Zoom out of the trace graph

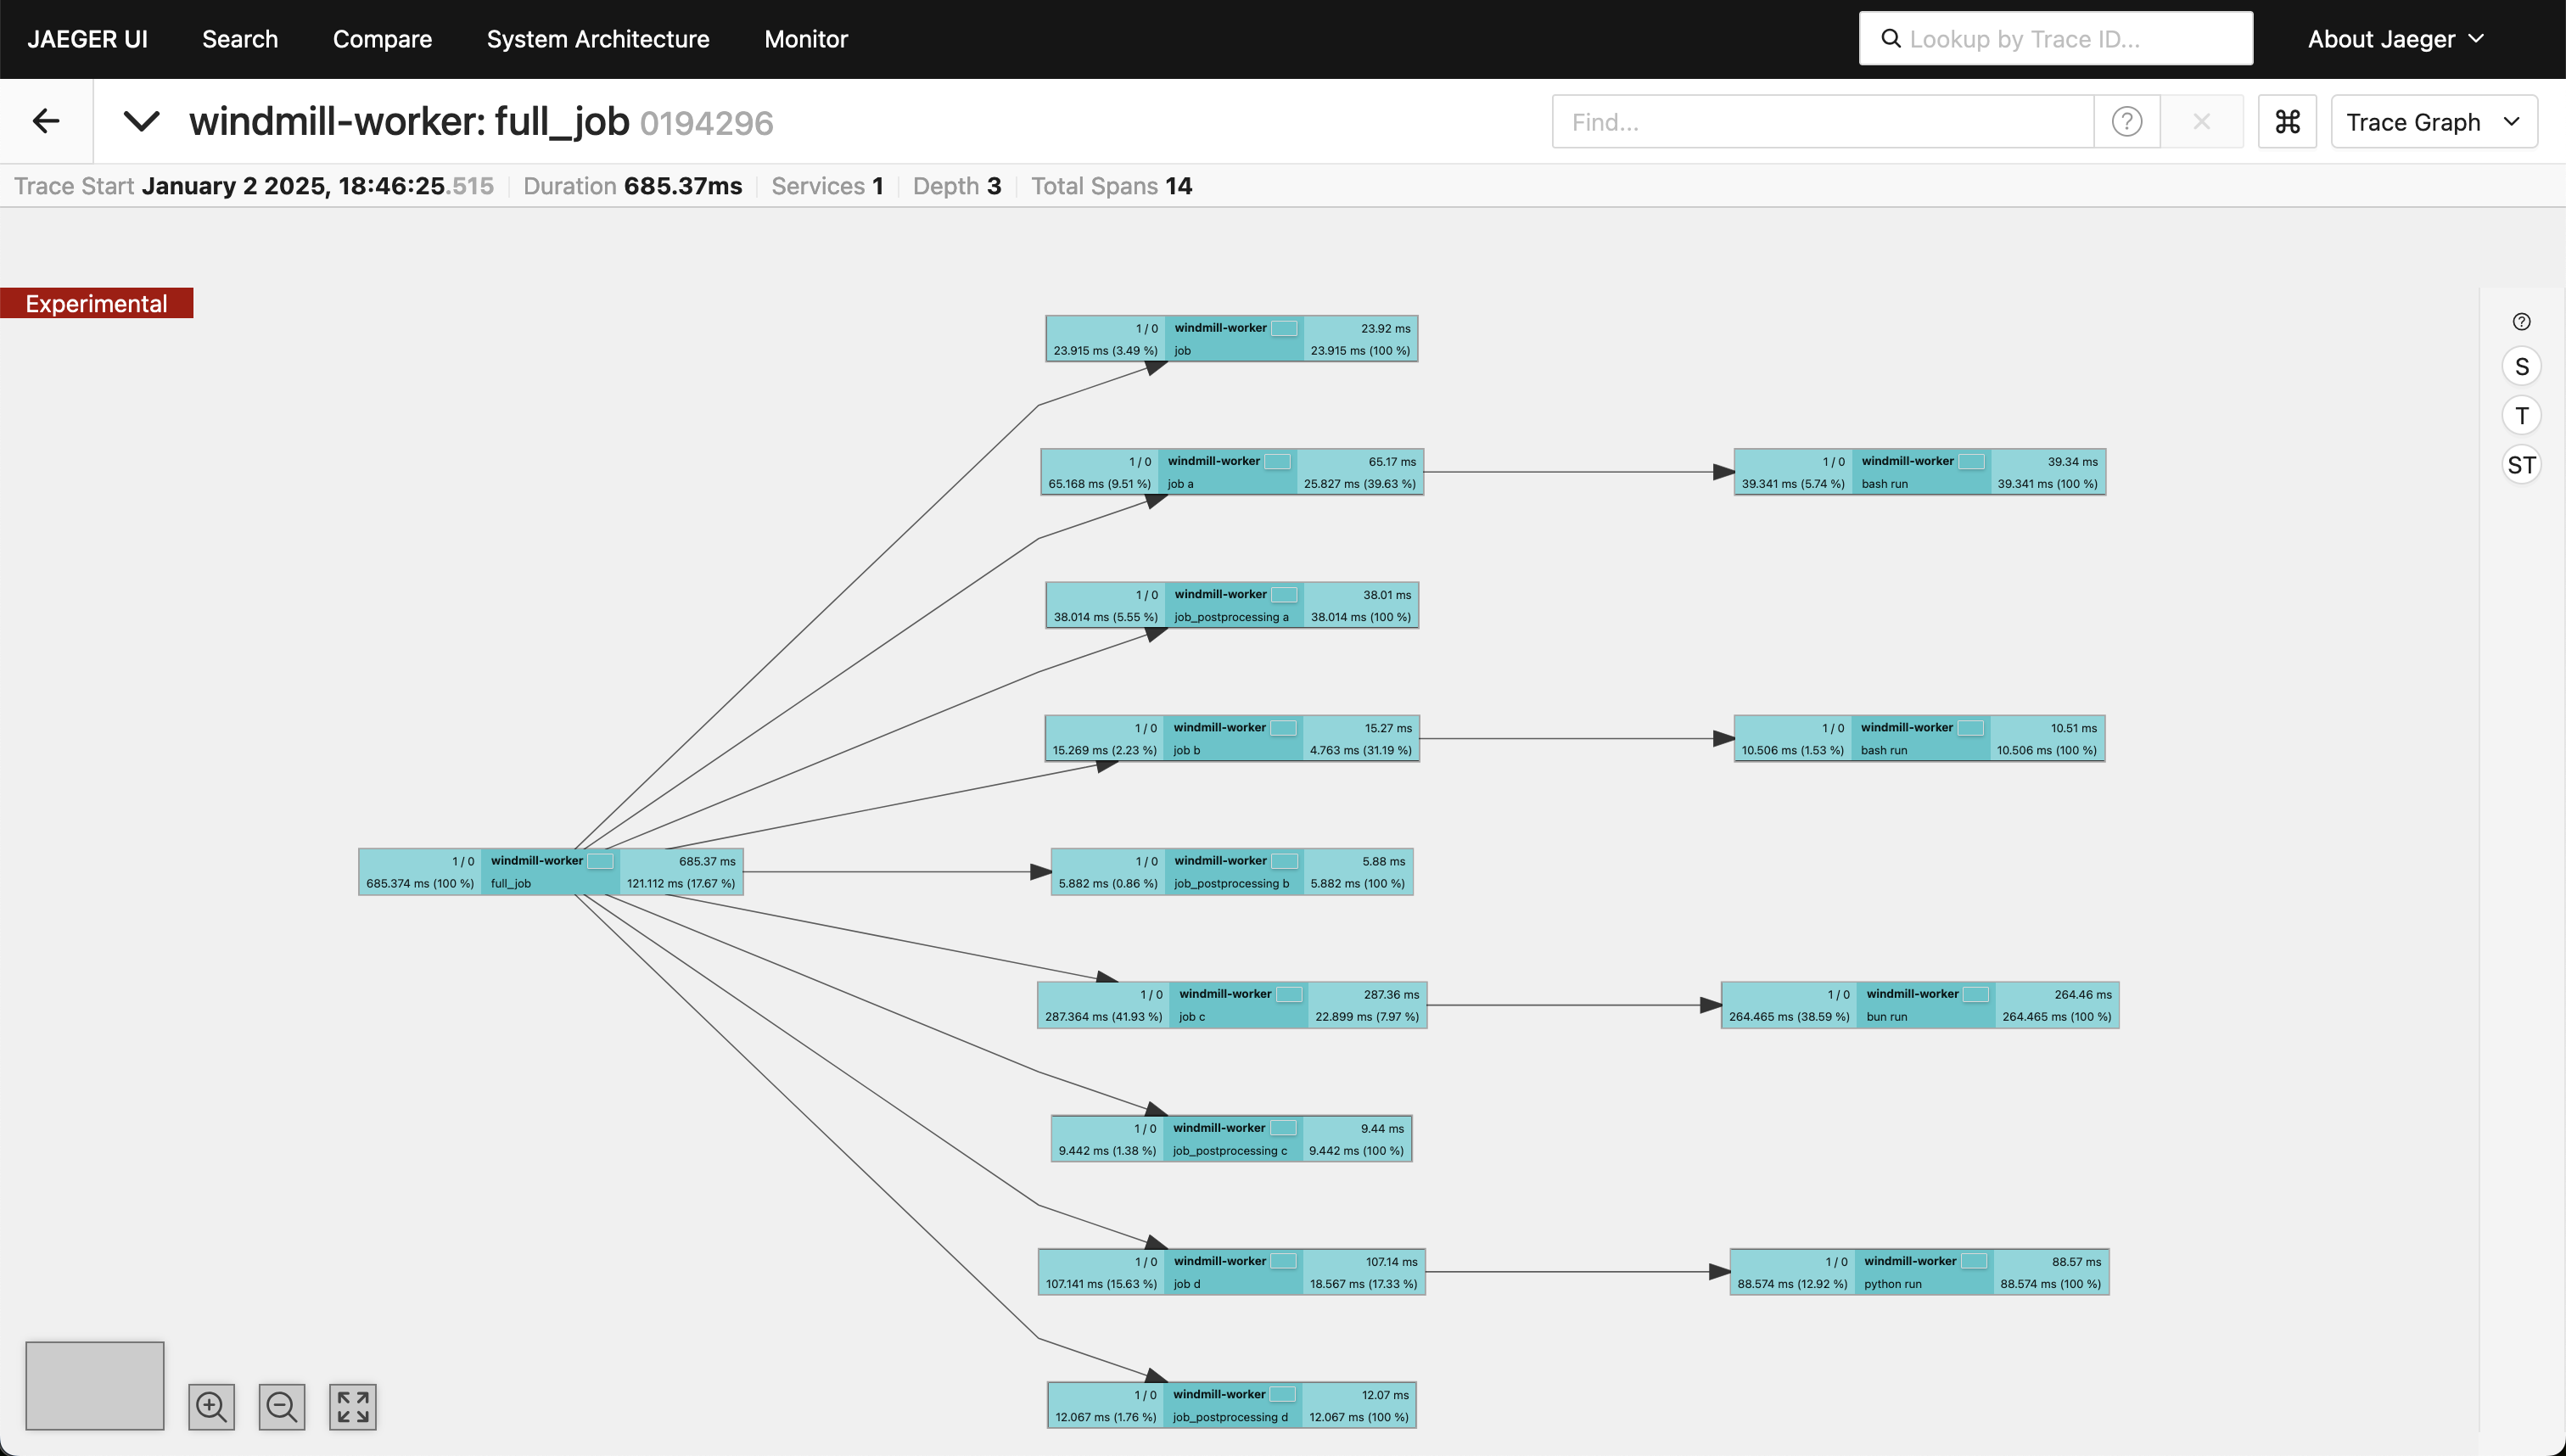pyautogui.click(x=282, y=1407)
